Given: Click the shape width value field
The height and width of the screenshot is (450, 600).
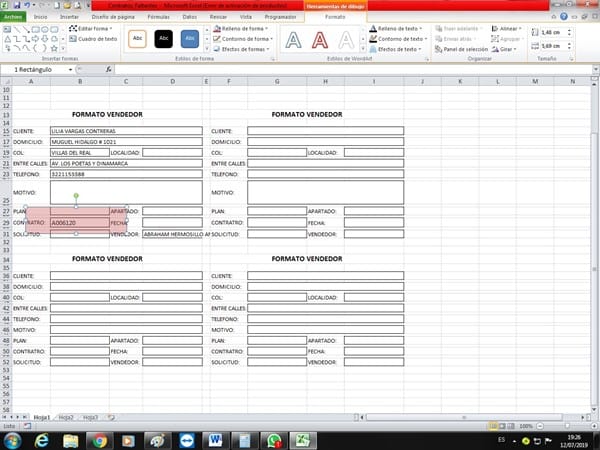Looking at the screenshot, I should 553,46.
